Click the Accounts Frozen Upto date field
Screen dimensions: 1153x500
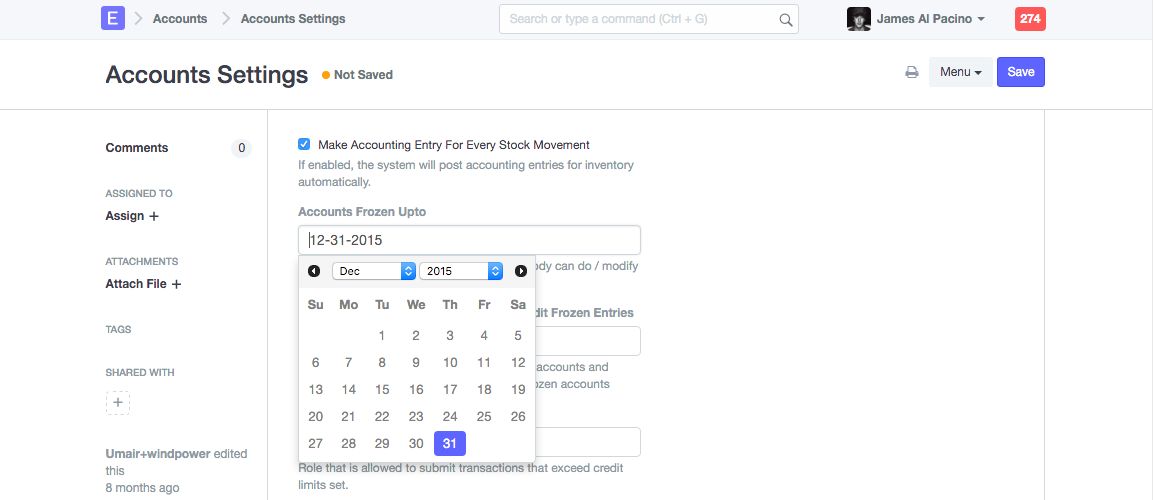click(469, 240)
